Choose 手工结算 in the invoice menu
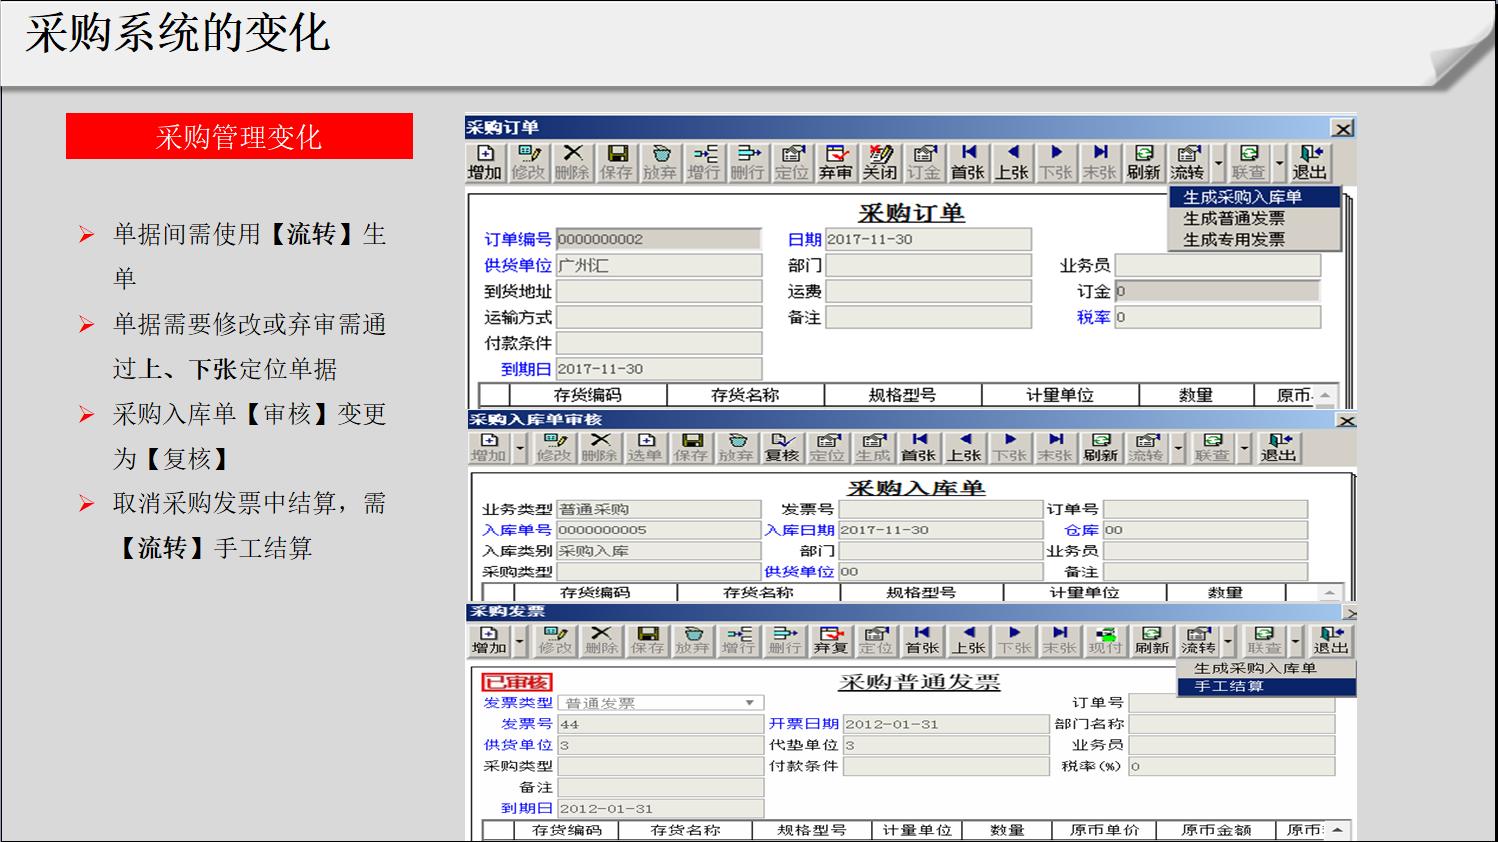This screenshot has height=842, width=1498. point(1229,686)
